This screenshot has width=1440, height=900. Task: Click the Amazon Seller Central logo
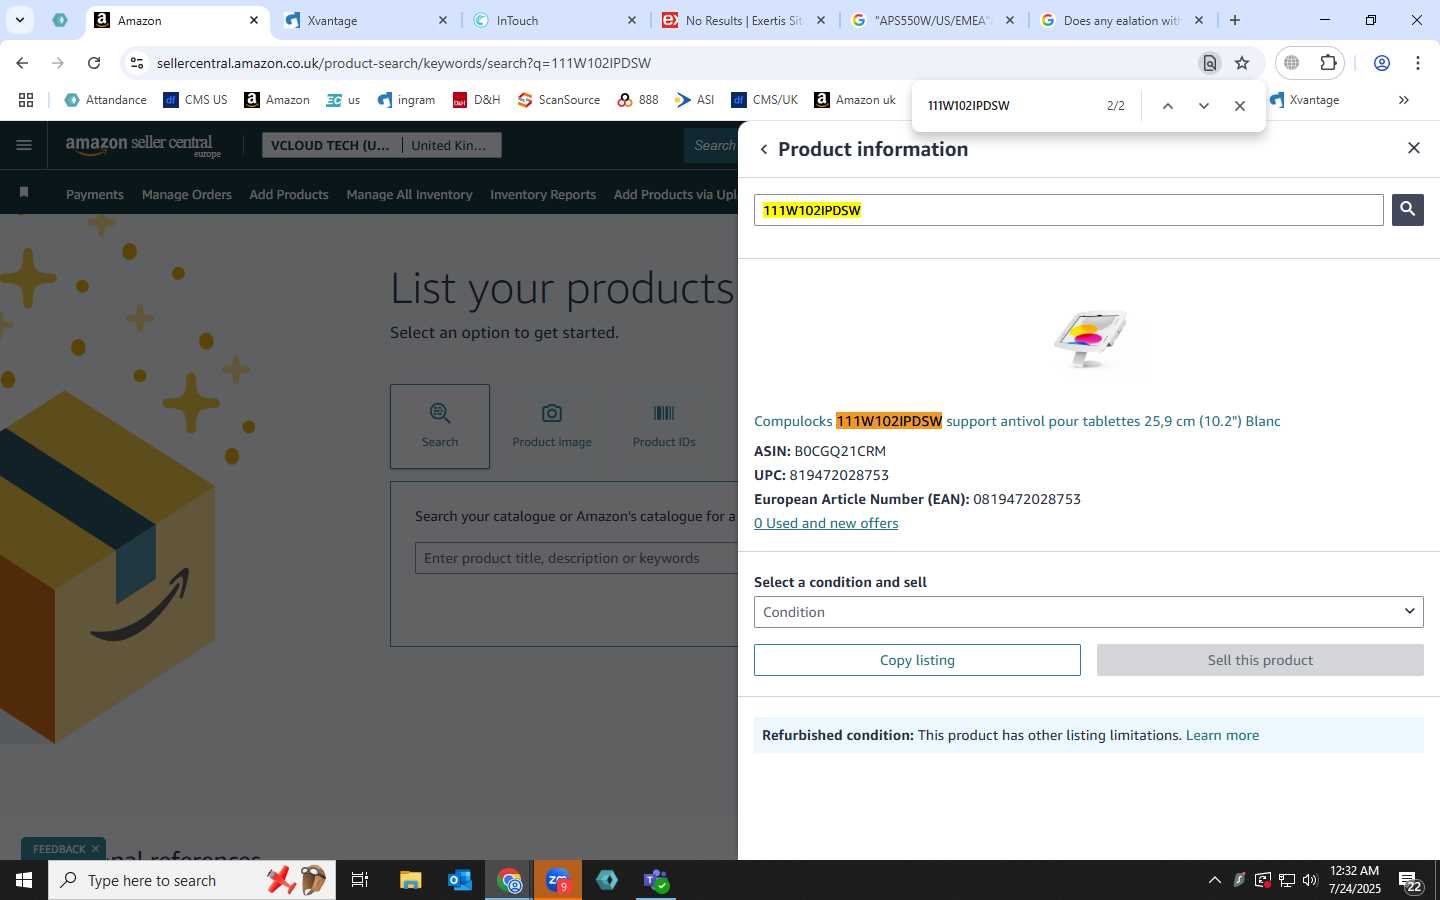coord(142,146)
